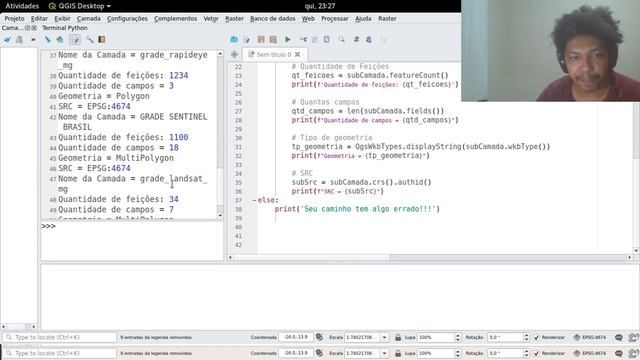Float the Camadas panel
The height and width of the screenshot is (360, 640).
click(27, 28)
